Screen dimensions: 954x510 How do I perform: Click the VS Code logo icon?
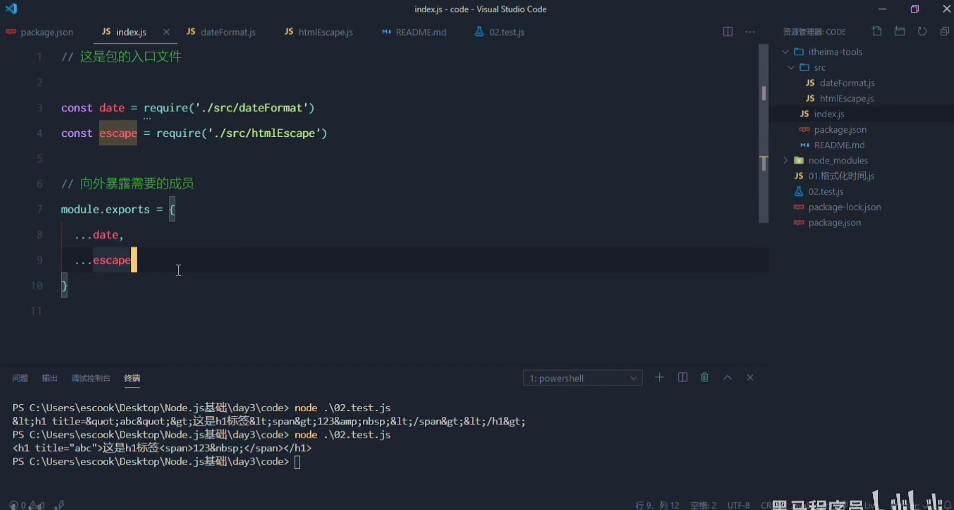12,9
